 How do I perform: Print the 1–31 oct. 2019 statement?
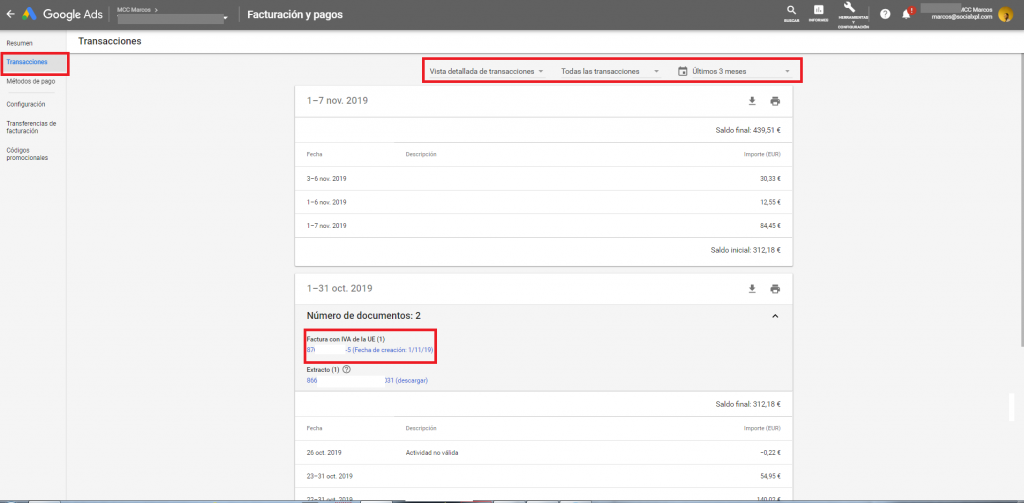click(775, 289)
